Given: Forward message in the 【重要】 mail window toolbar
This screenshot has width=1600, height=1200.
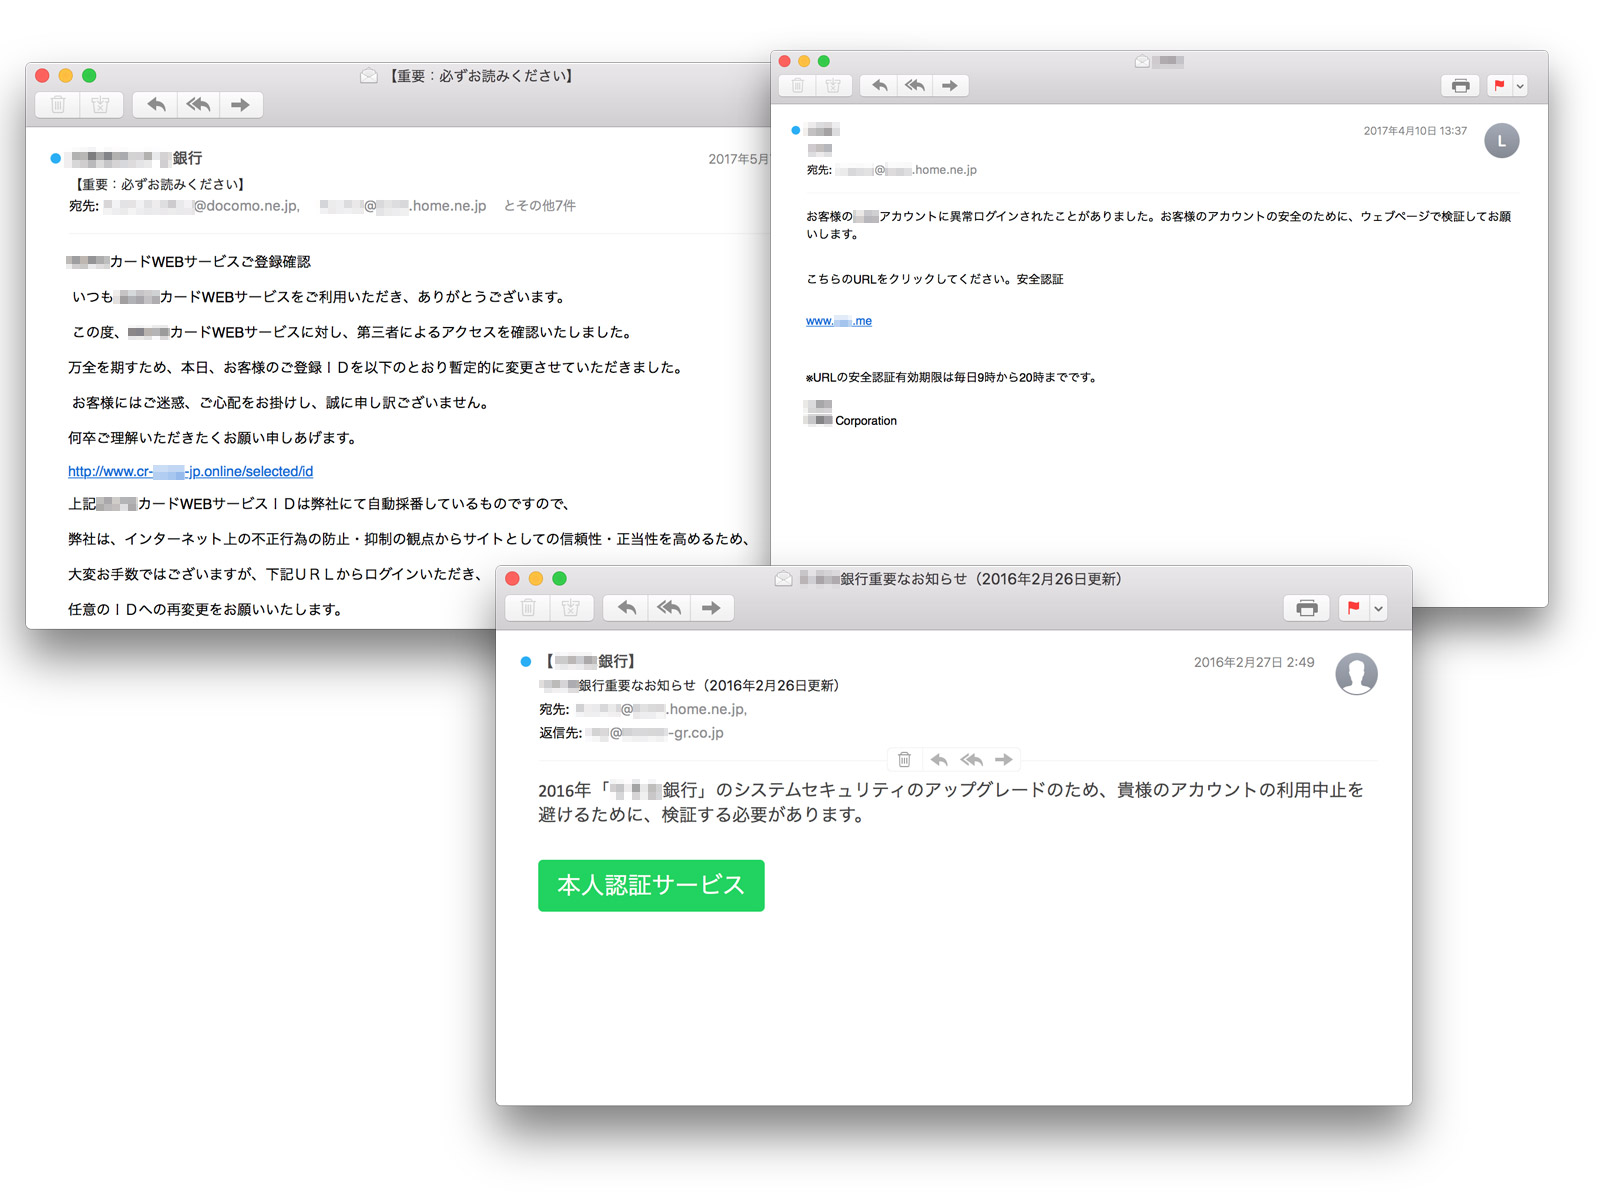Looking at the screenshot, I should coord(240,105).
